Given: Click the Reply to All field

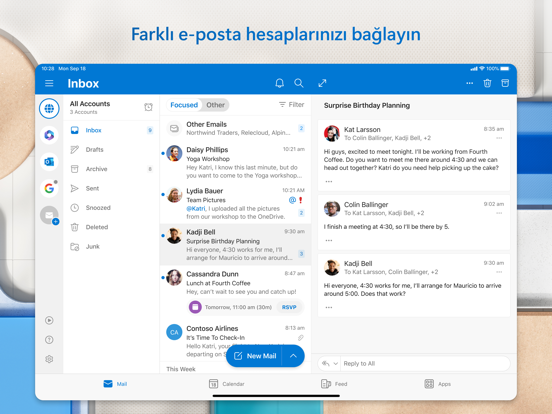Looking at the screenshot, I should (425, 364).
